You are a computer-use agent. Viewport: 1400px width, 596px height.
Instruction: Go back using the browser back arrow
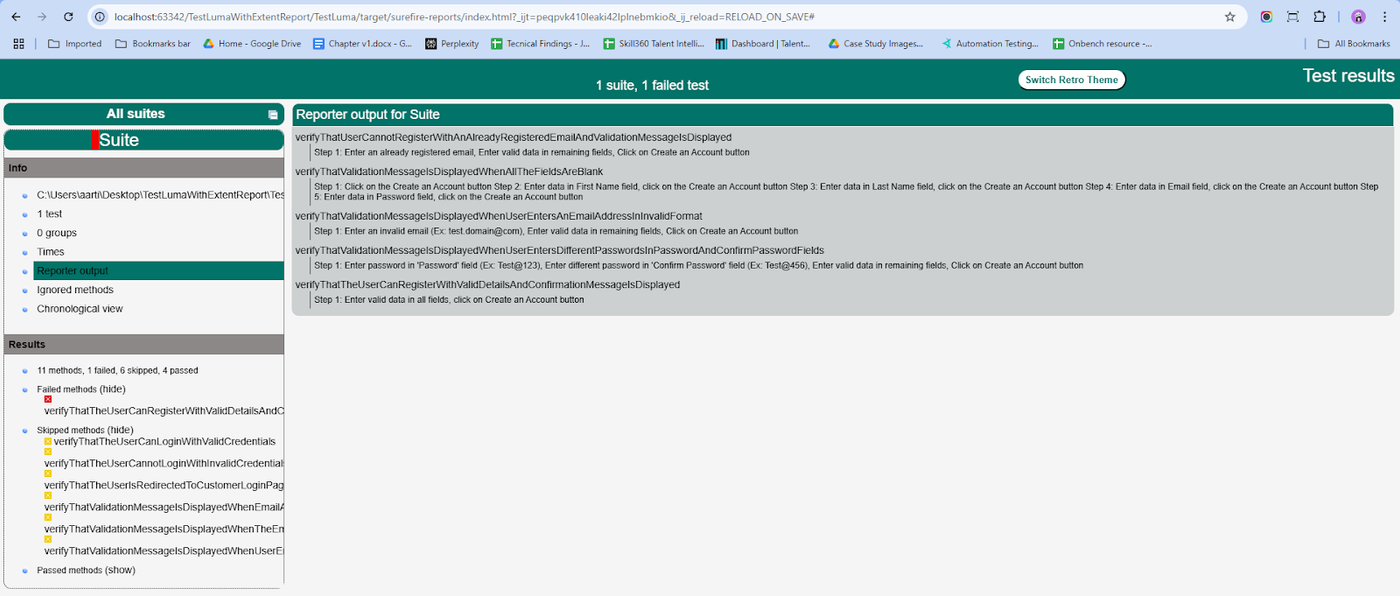pyautogui.click(x=16, y=17)
